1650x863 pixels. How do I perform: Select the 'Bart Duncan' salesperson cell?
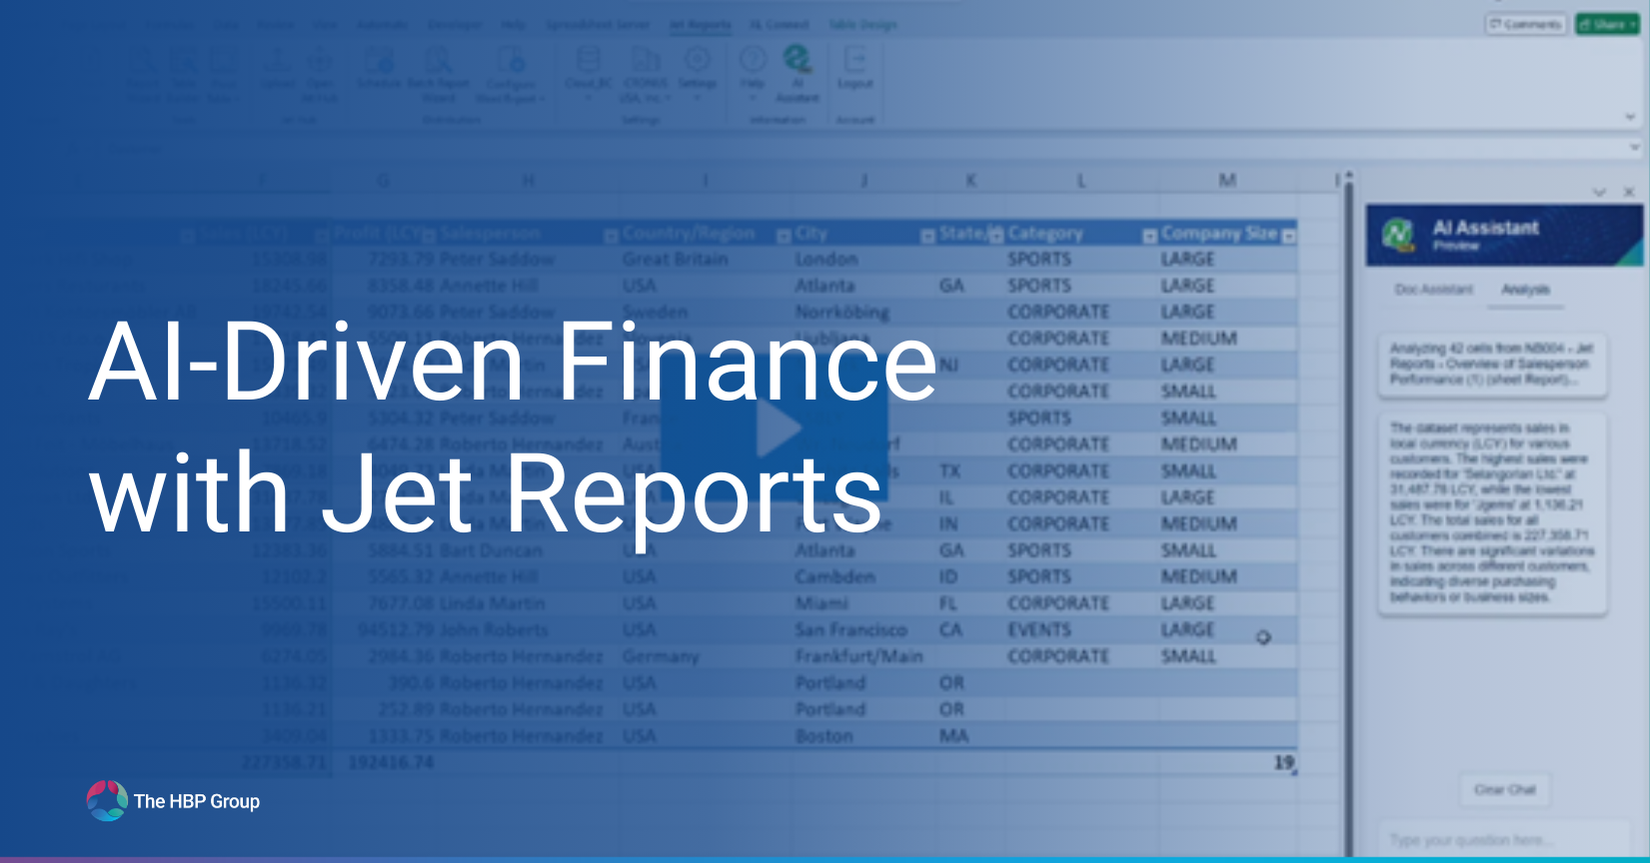pos(526,550)
